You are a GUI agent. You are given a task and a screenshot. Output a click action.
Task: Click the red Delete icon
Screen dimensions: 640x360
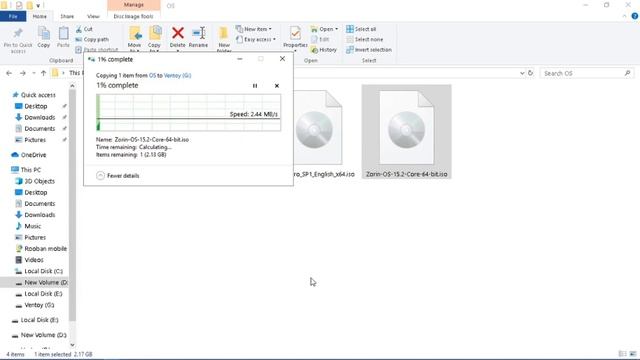(x=178, y=33)
